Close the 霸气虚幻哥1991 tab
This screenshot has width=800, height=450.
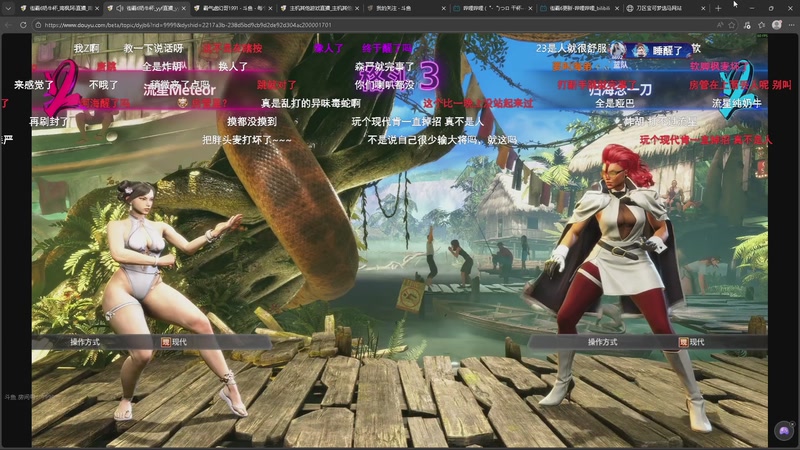click(x=270, y=8)
